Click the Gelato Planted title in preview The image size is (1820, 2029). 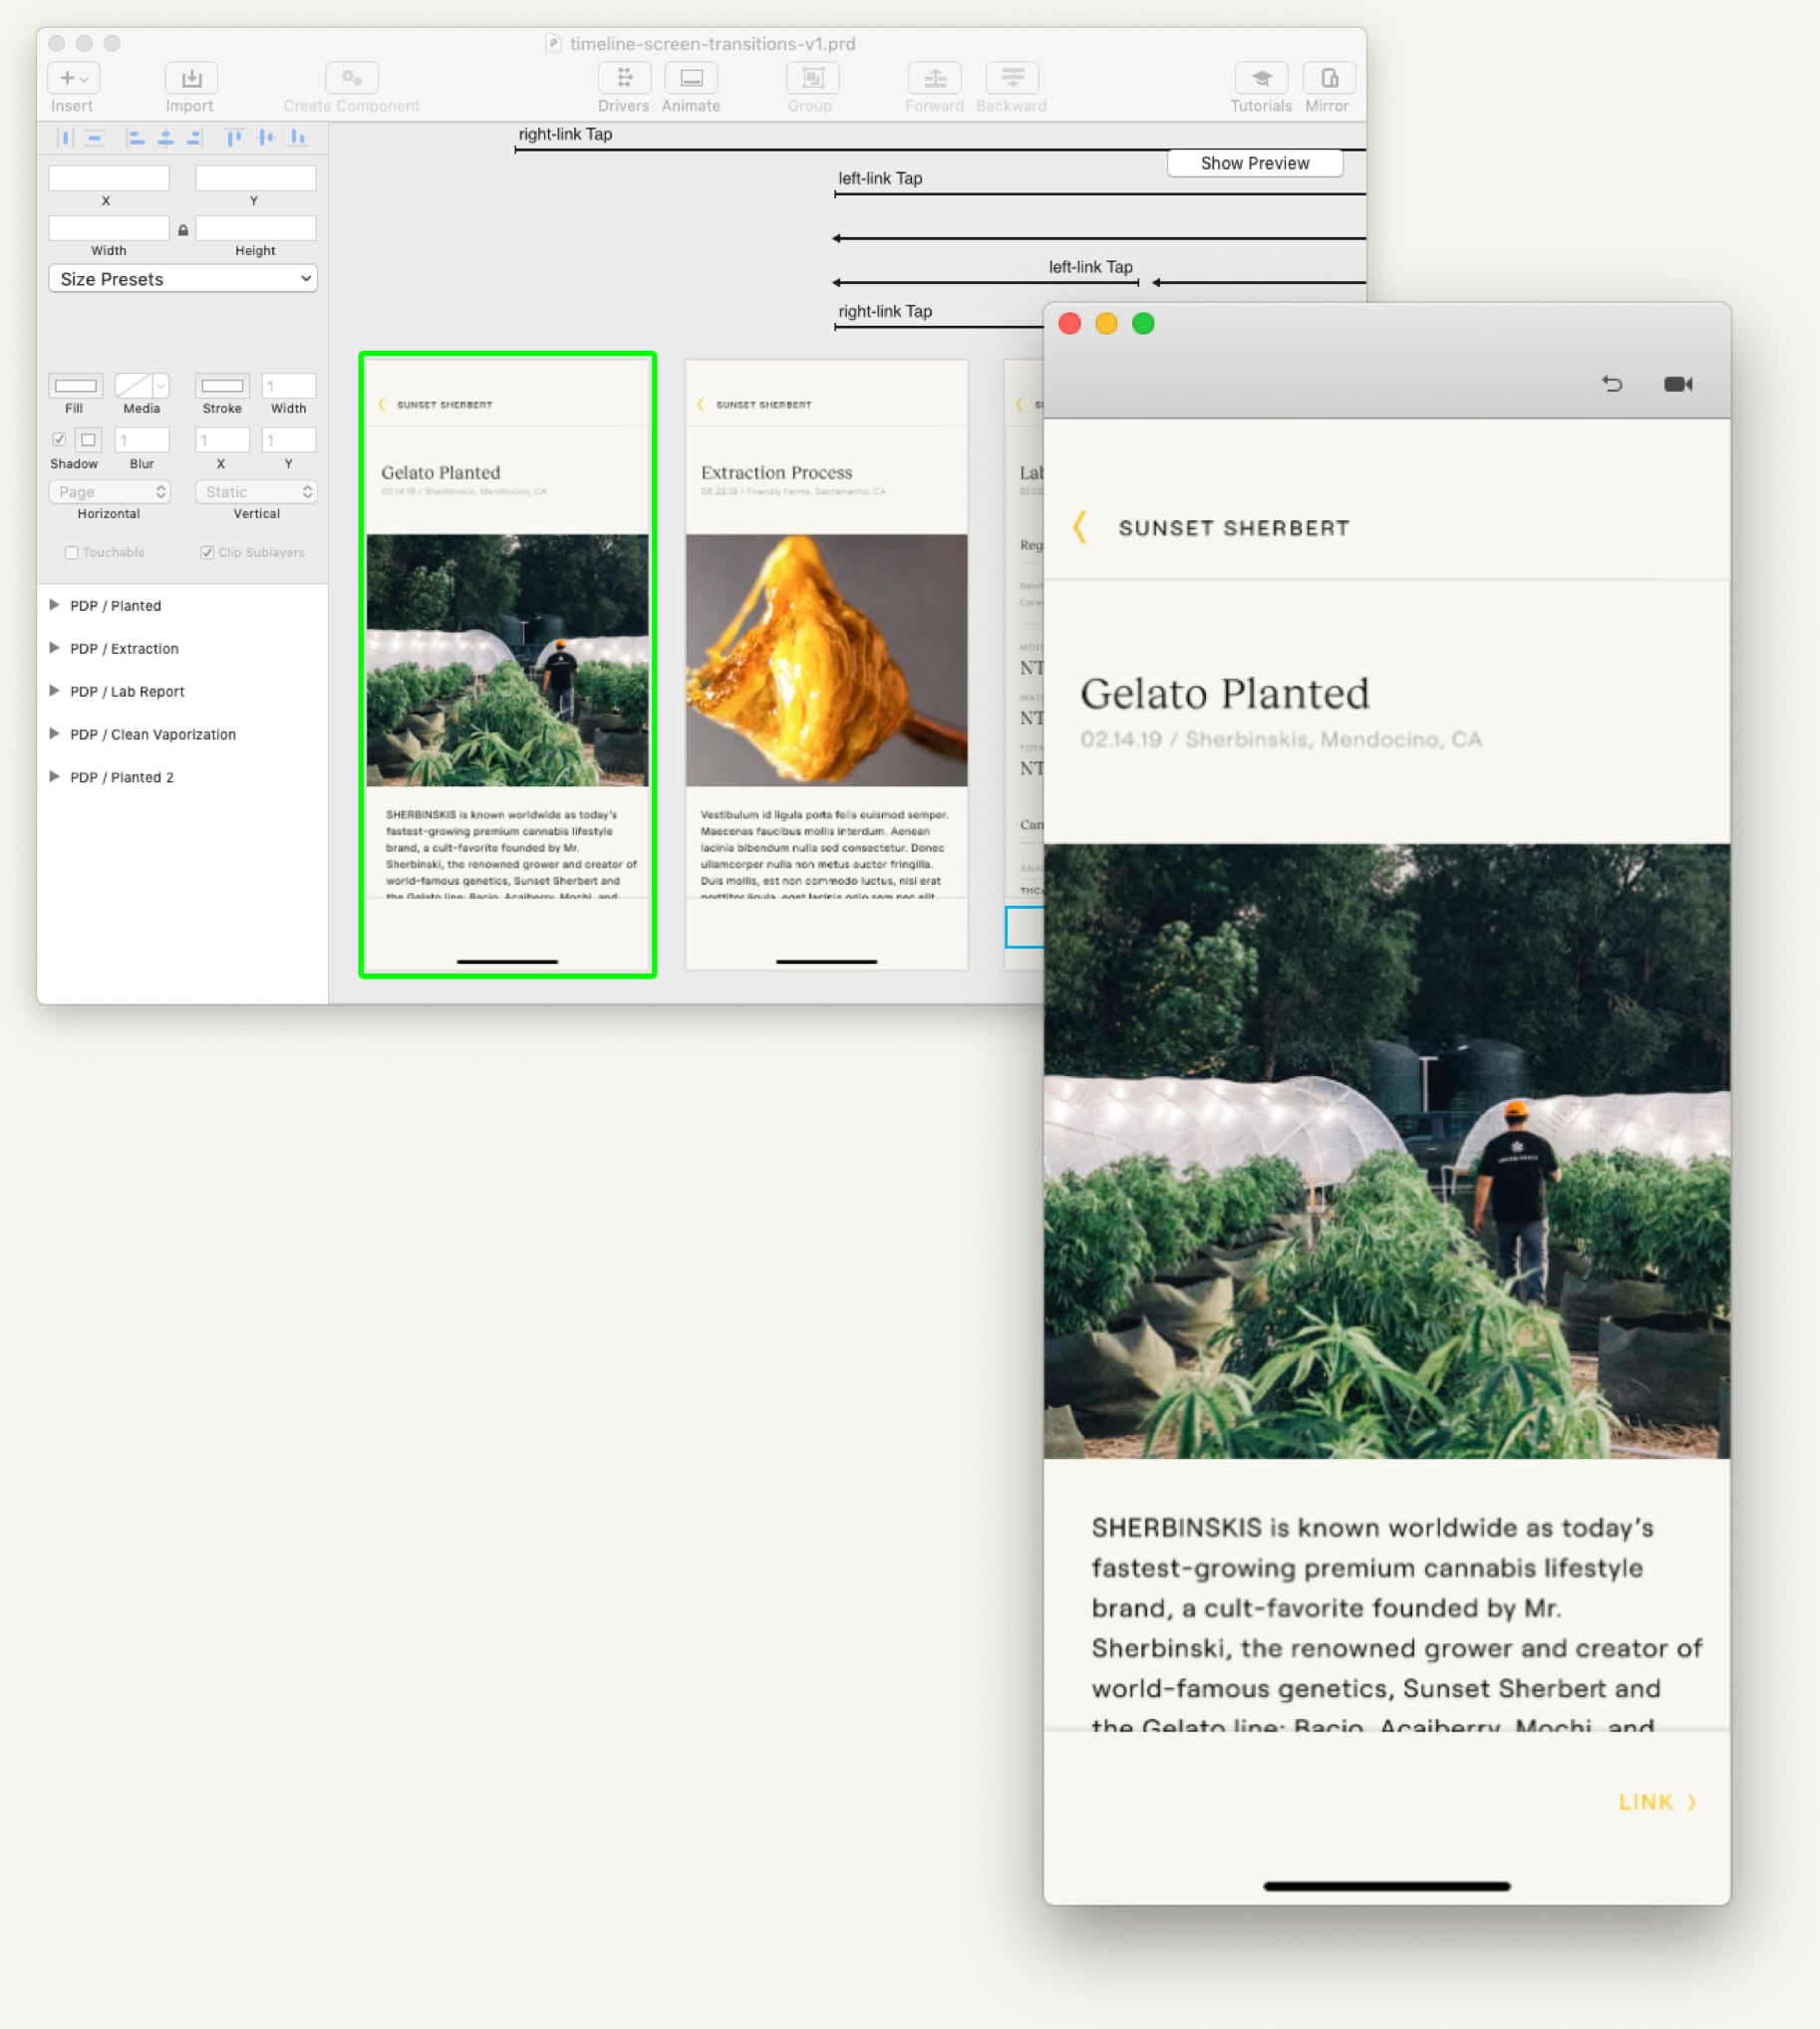1225,694
